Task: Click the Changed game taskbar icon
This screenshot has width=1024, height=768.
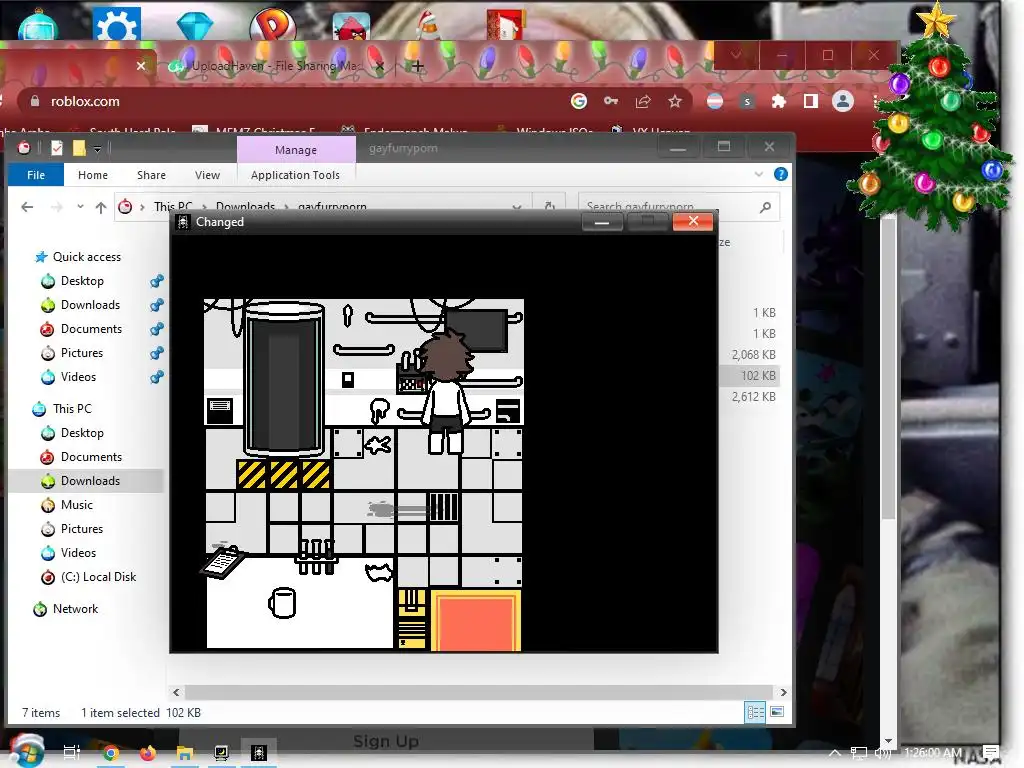Action: [259, 753]
